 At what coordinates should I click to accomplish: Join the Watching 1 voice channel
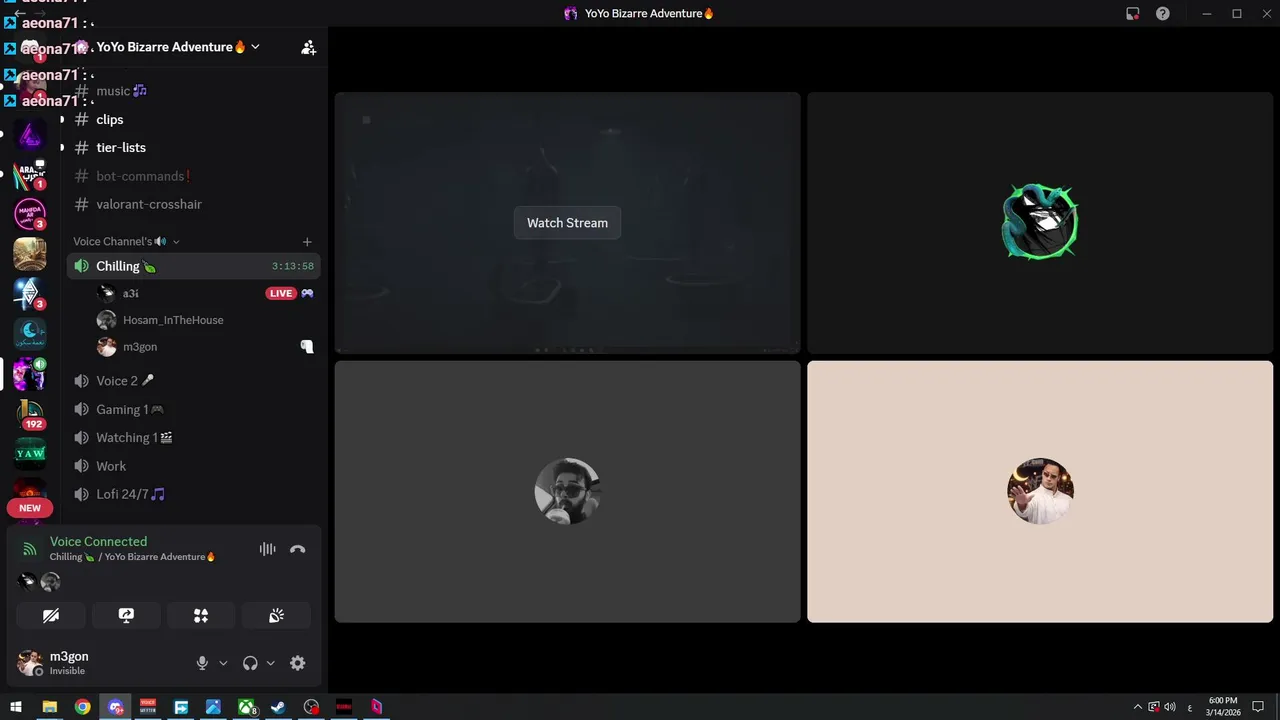click(x=194, y=437)
